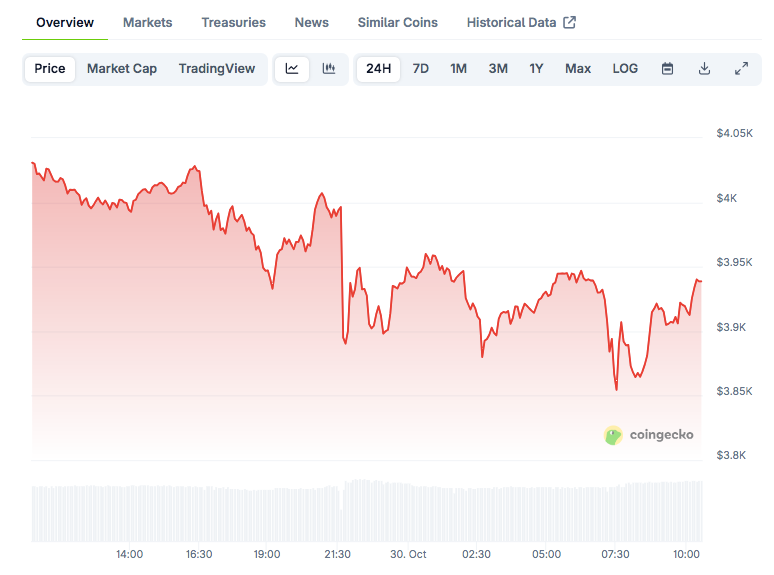This screenshot has height=575, width=774.
Task: Open the Historical Data link
Action: tap(512, 22)
